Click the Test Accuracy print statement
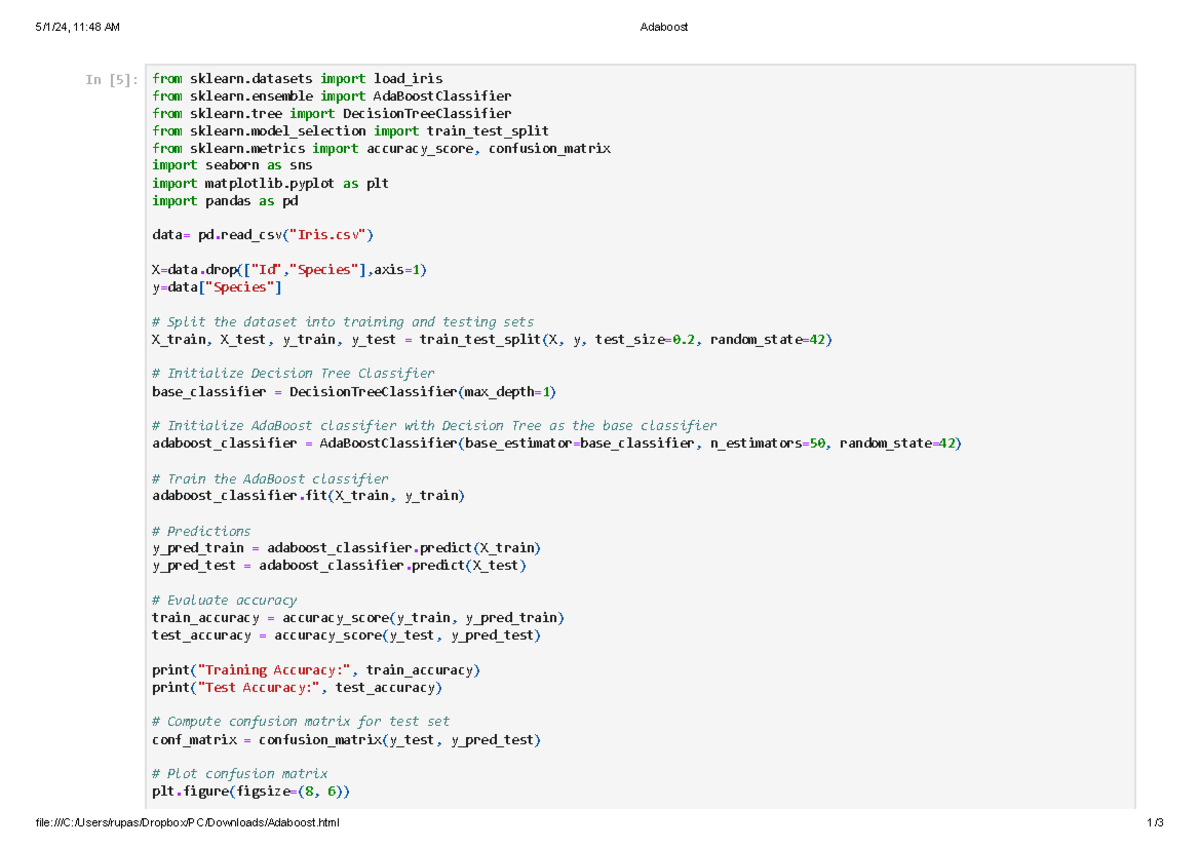Screen dimensions: 1200x848 (x=300, y=687)
